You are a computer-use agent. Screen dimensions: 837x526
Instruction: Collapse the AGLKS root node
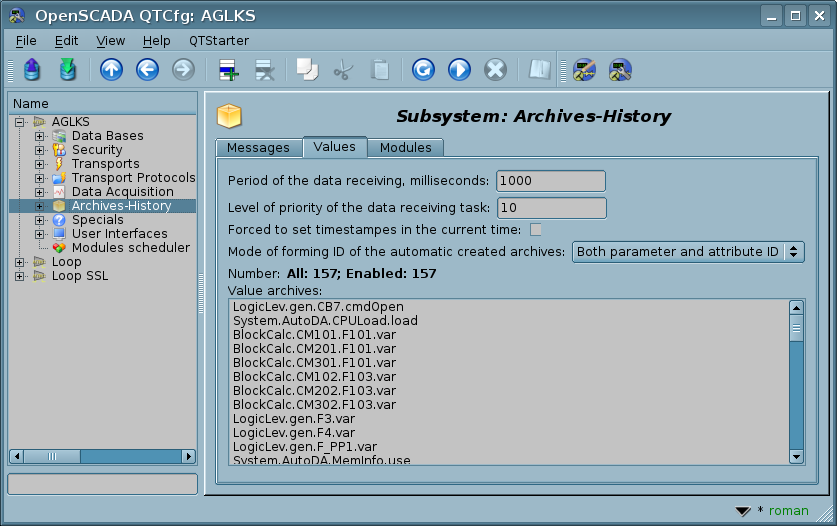(20, 122)
